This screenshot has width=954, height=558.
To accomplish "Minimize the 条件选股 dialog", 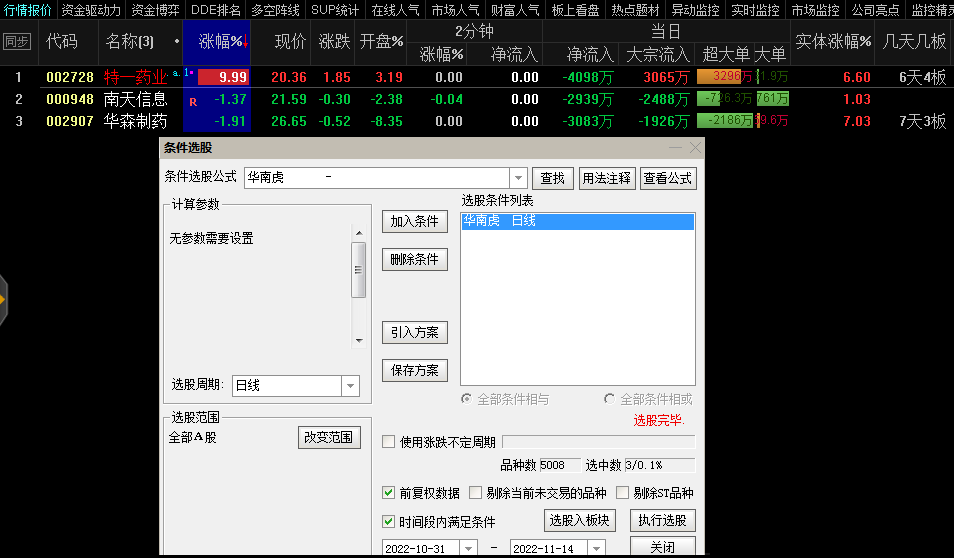I will (x=675, y=147).
